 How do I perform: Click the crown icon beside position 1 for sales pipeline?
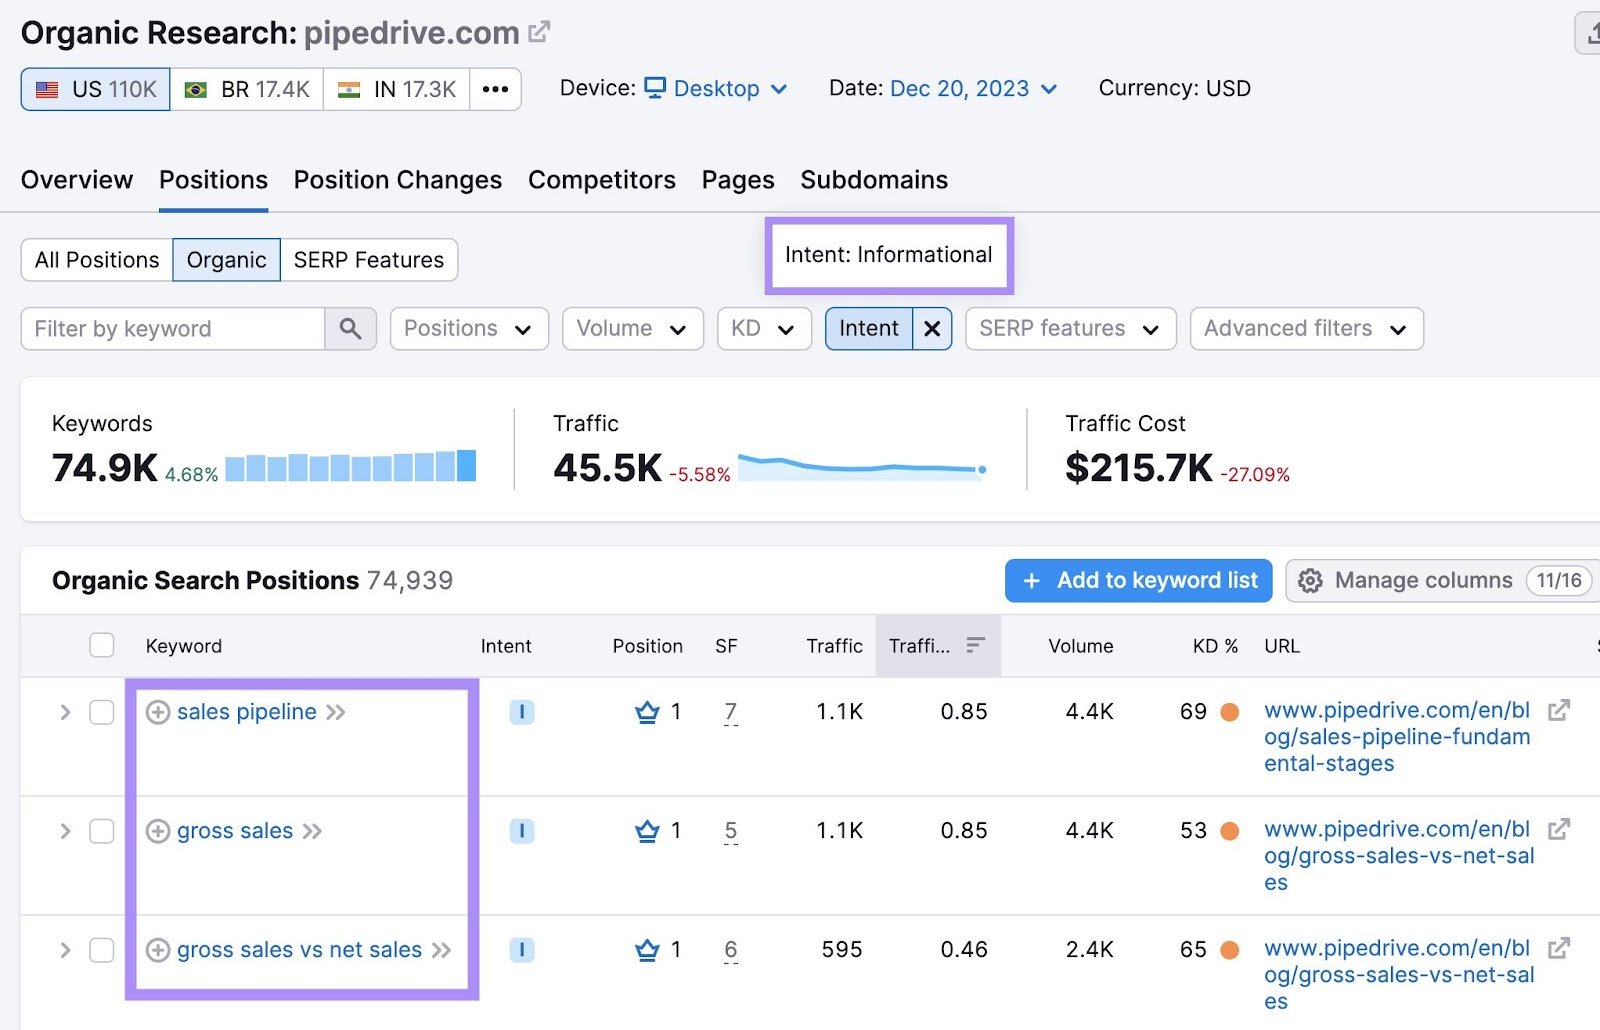point(646,711)
